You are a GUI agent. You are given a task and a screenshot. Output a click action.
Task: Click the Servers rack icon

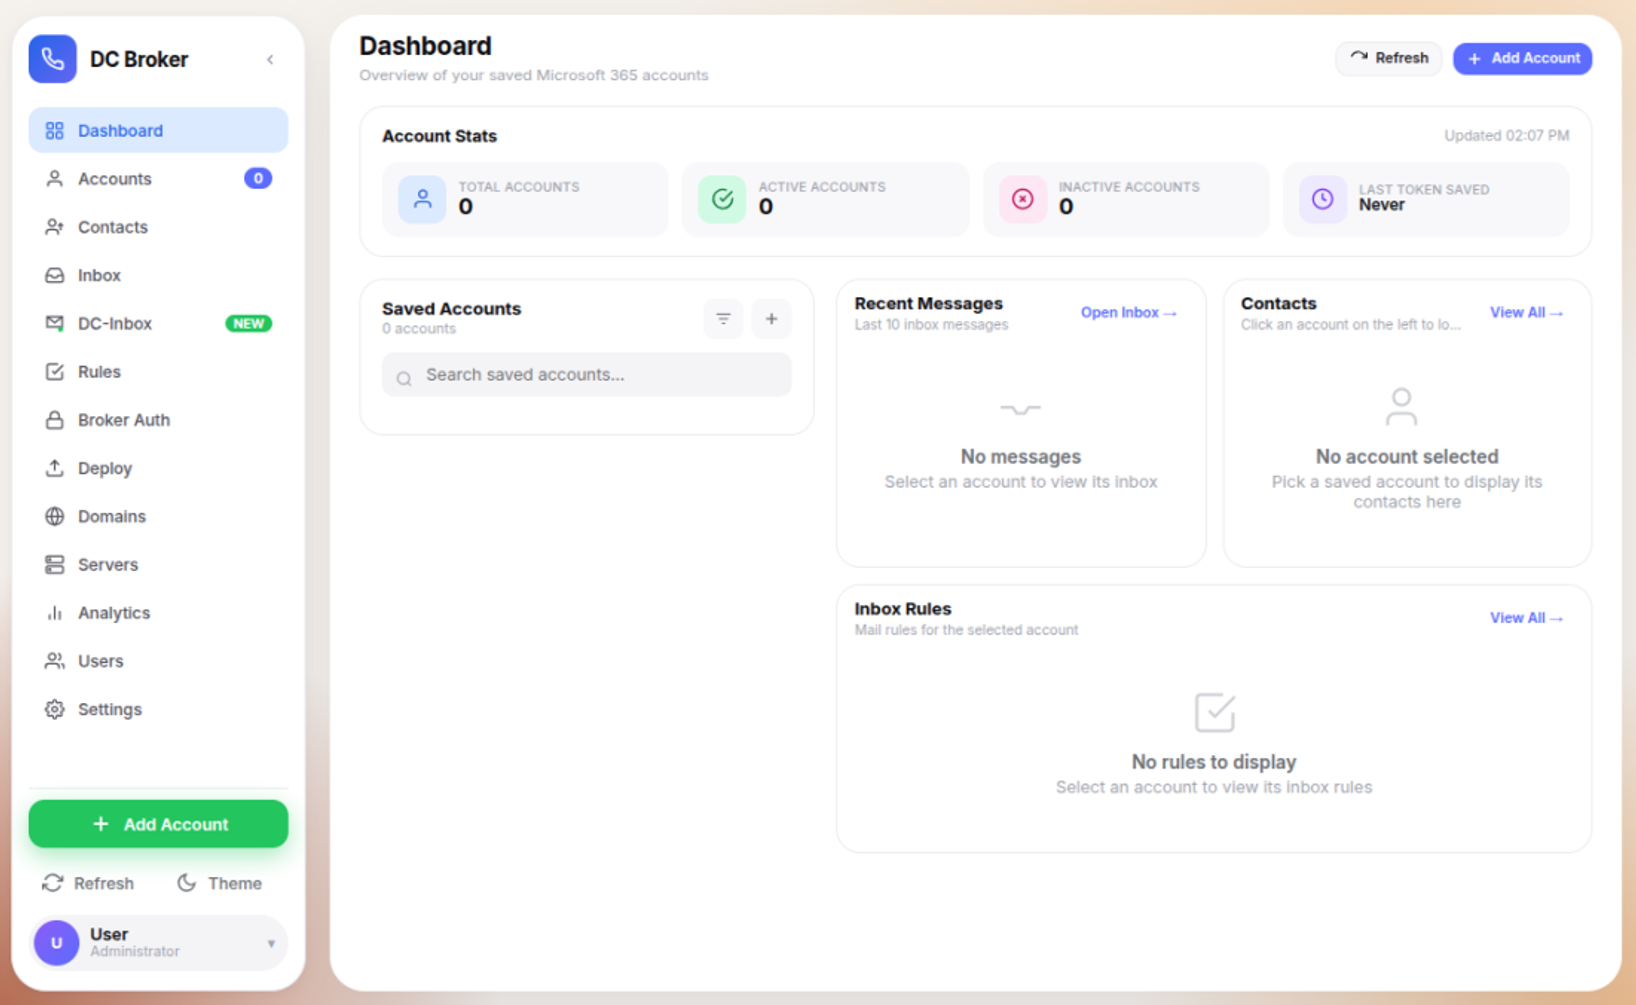tap(54, 565)
